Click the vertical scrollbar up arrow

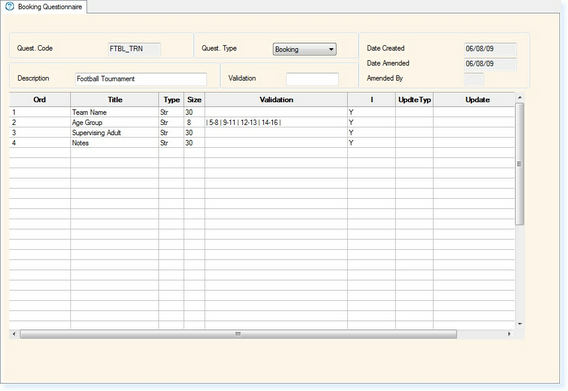click(519, 97)
